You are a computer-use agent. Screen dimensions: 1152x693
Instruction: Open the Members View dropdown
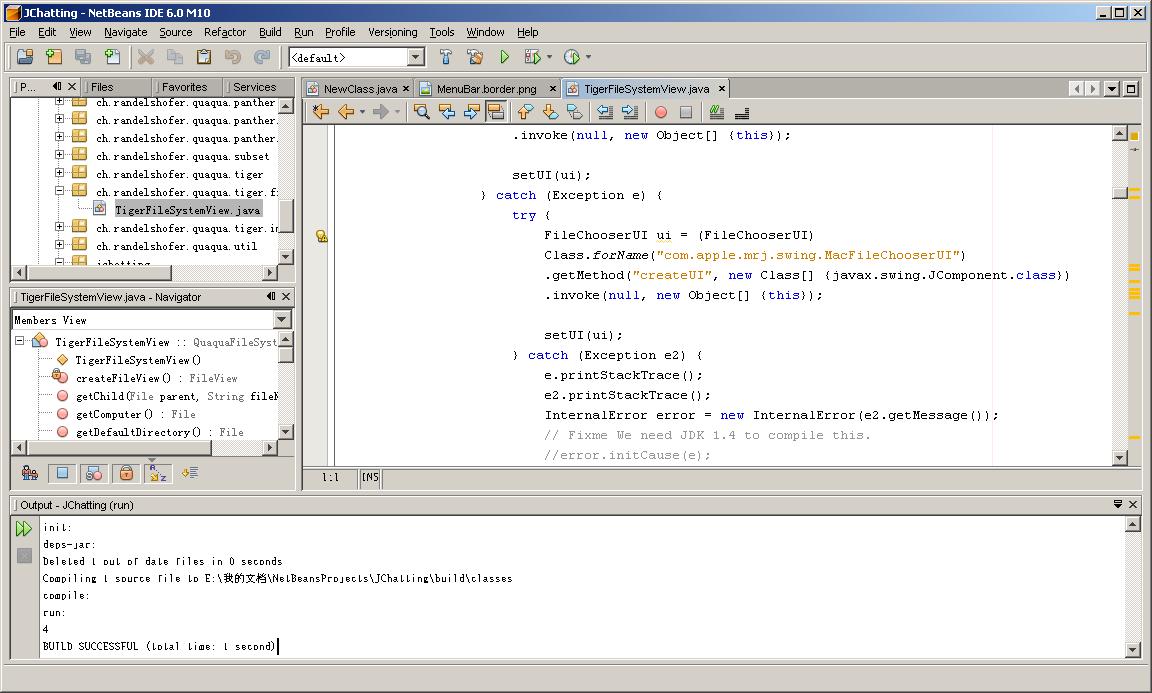281,320
